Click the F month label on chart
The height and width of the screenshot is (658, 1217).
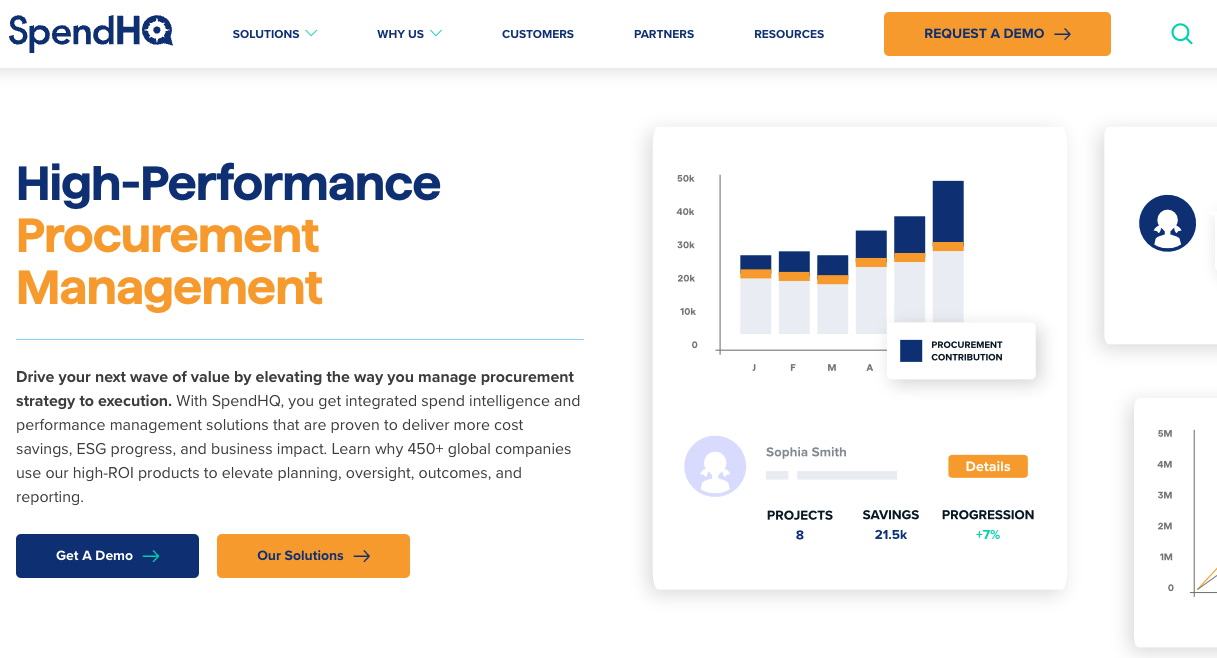point(793,368)
